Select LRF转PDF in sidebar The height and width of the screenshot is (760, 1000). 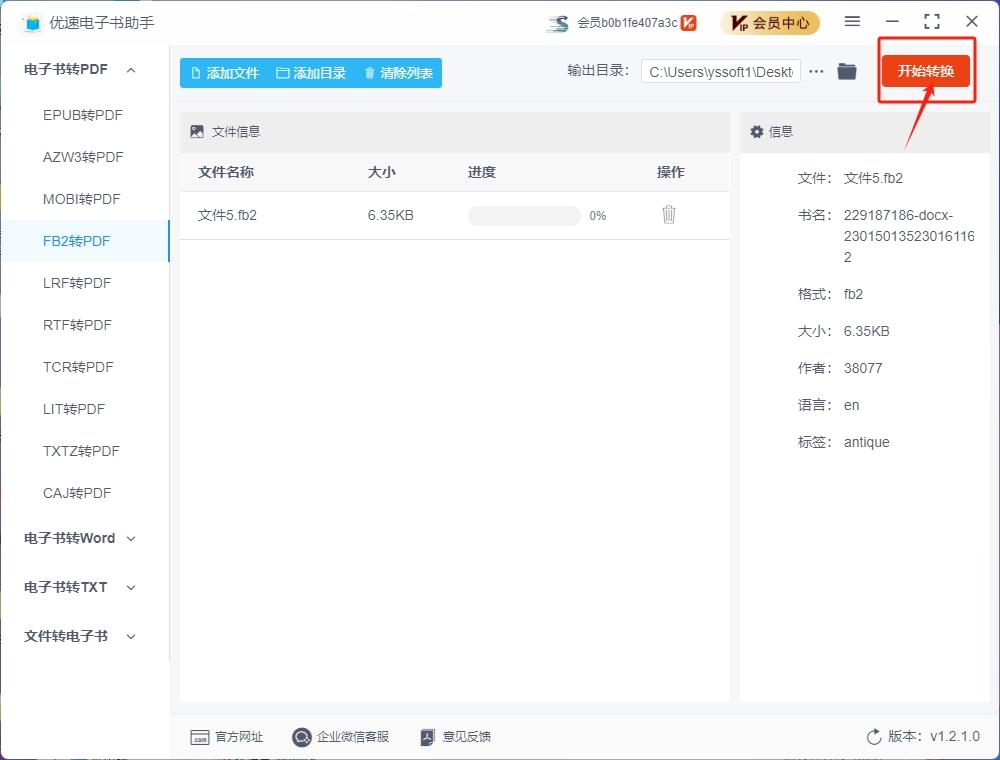click(x=77, y=283)
